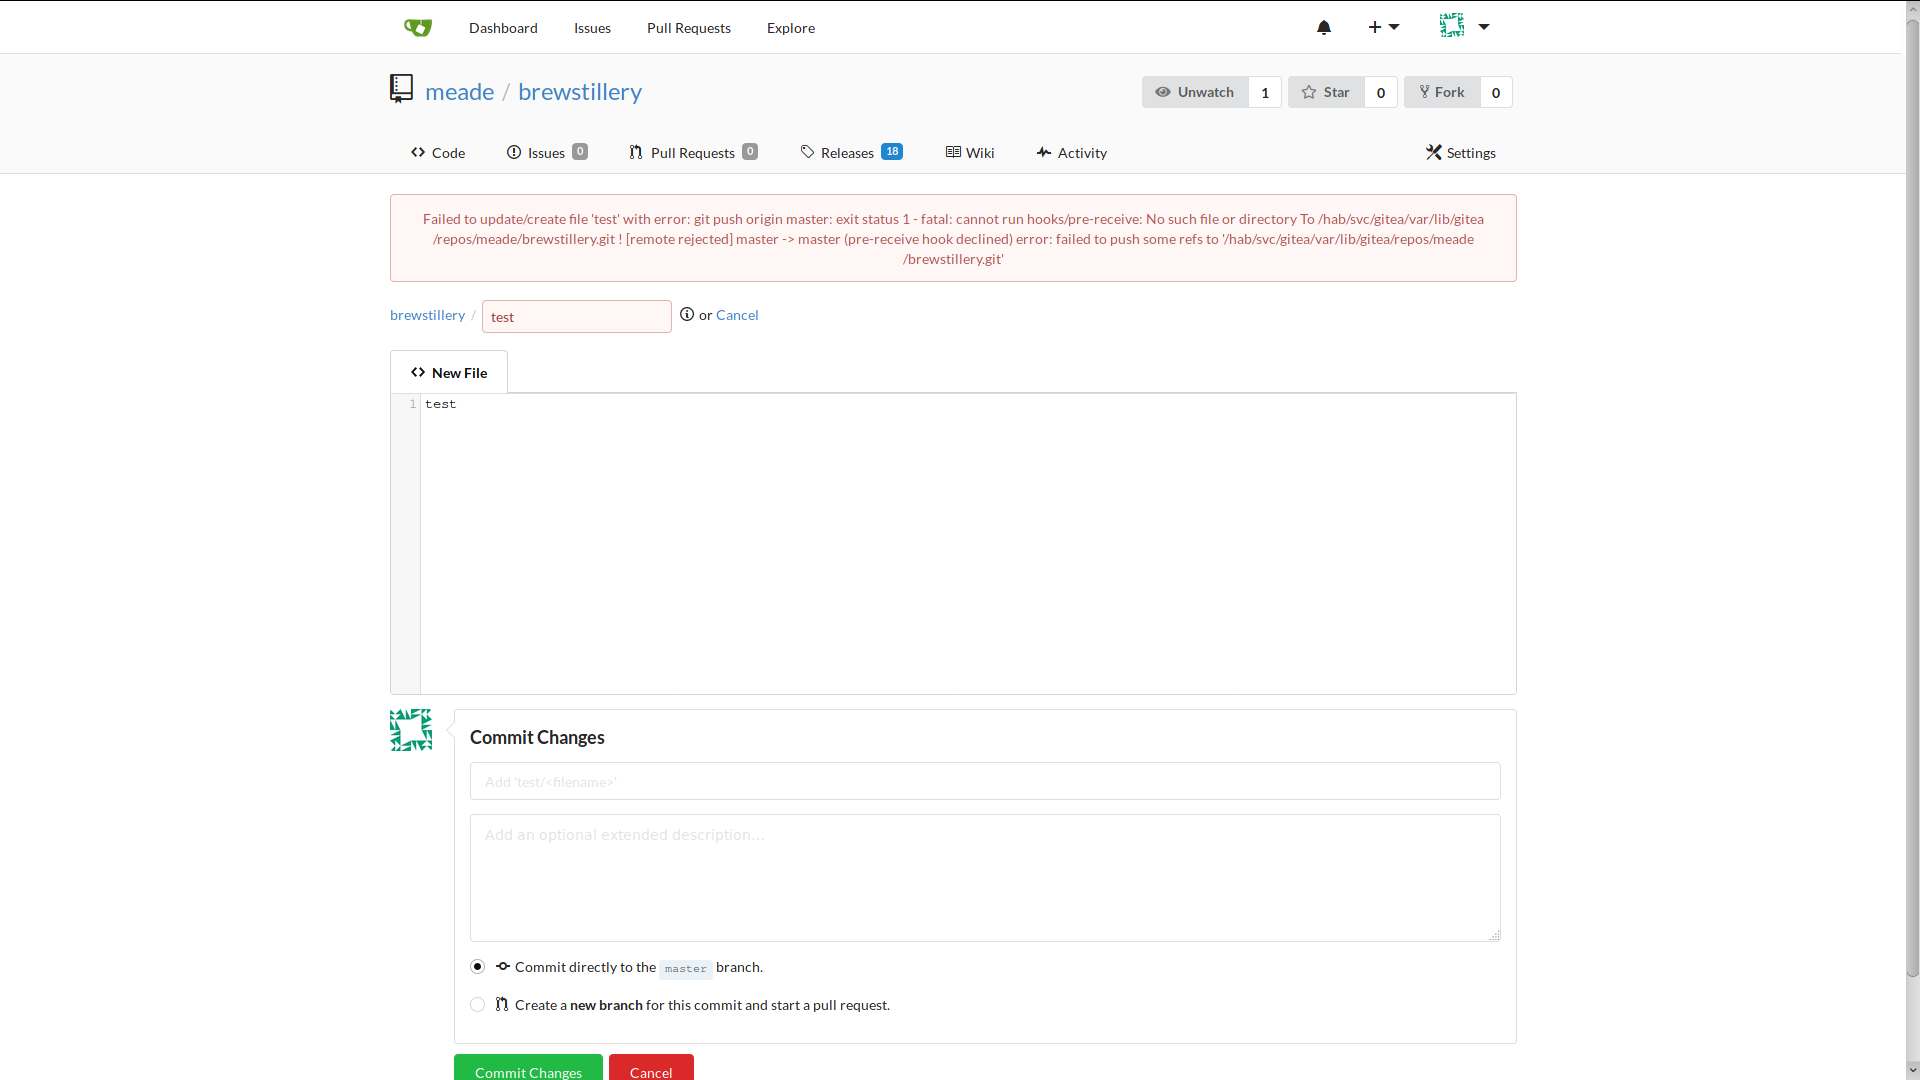This screenshot has width=1920, height=1080.
Task: Click the green Commit Changes button
Action: 528,1069
